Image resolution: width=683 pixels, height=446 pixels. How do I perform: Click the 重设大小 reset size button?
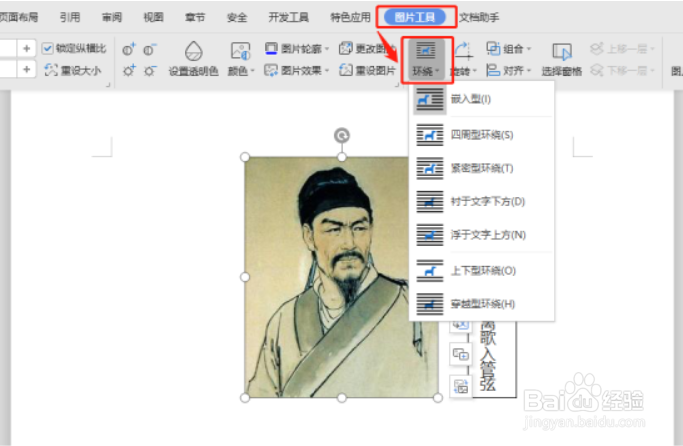point(73,70)
